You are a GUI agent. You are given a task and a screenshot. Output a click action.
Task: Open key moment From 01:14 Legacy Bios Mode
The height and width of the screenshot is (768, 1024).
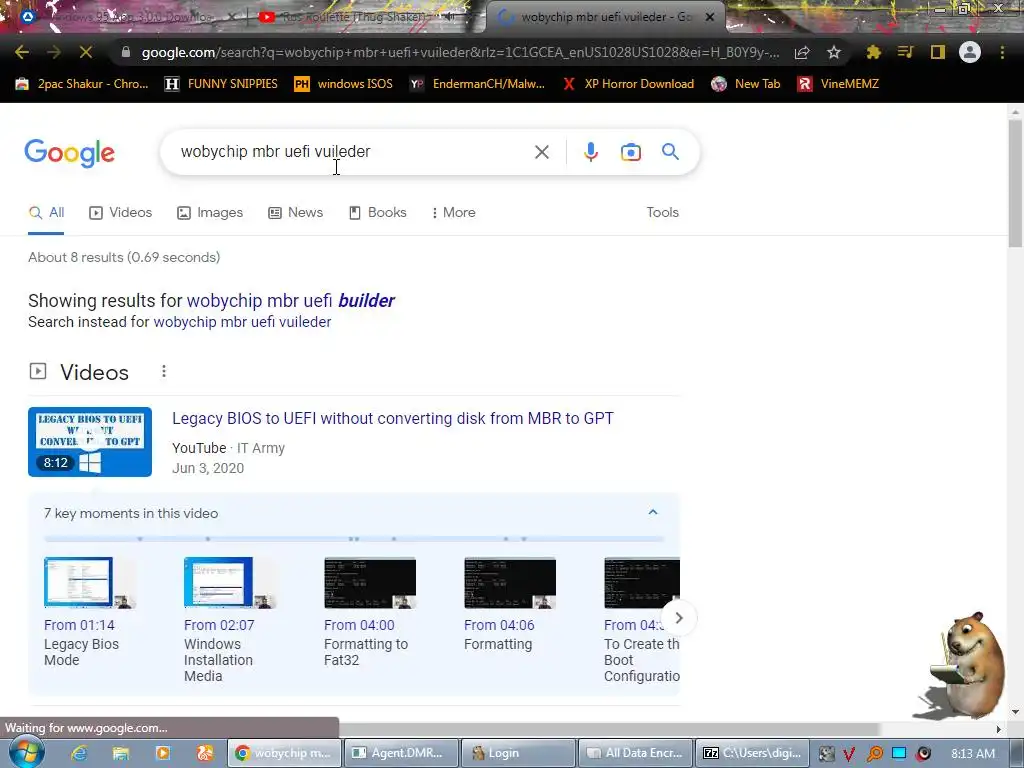(x=89, y=611)
